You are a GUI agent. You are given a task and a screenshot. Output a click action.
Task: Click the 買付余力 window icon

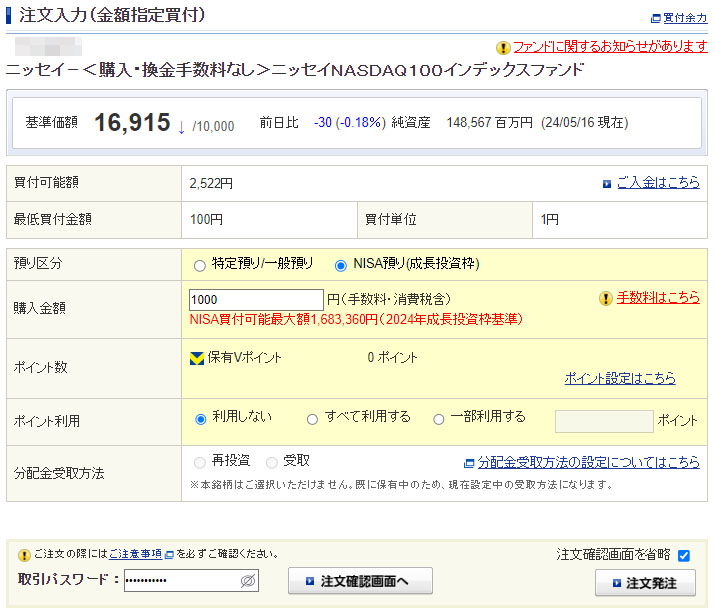pyautogui.click(x=655, y=18)
